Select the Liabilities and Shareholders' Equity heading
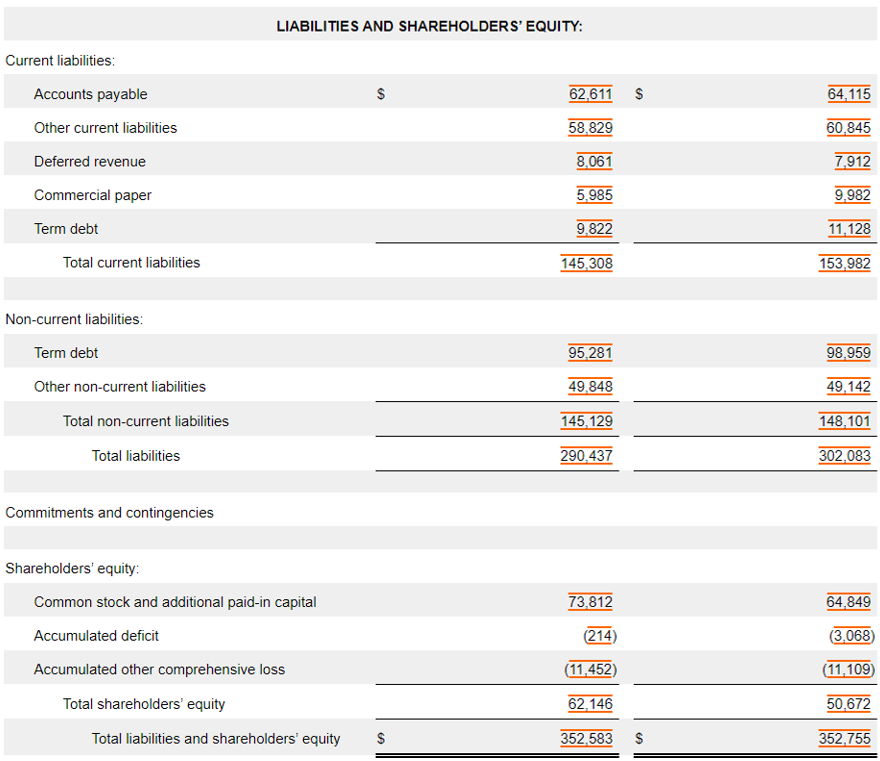The image size is (880, 761). [x=429, y=26]
